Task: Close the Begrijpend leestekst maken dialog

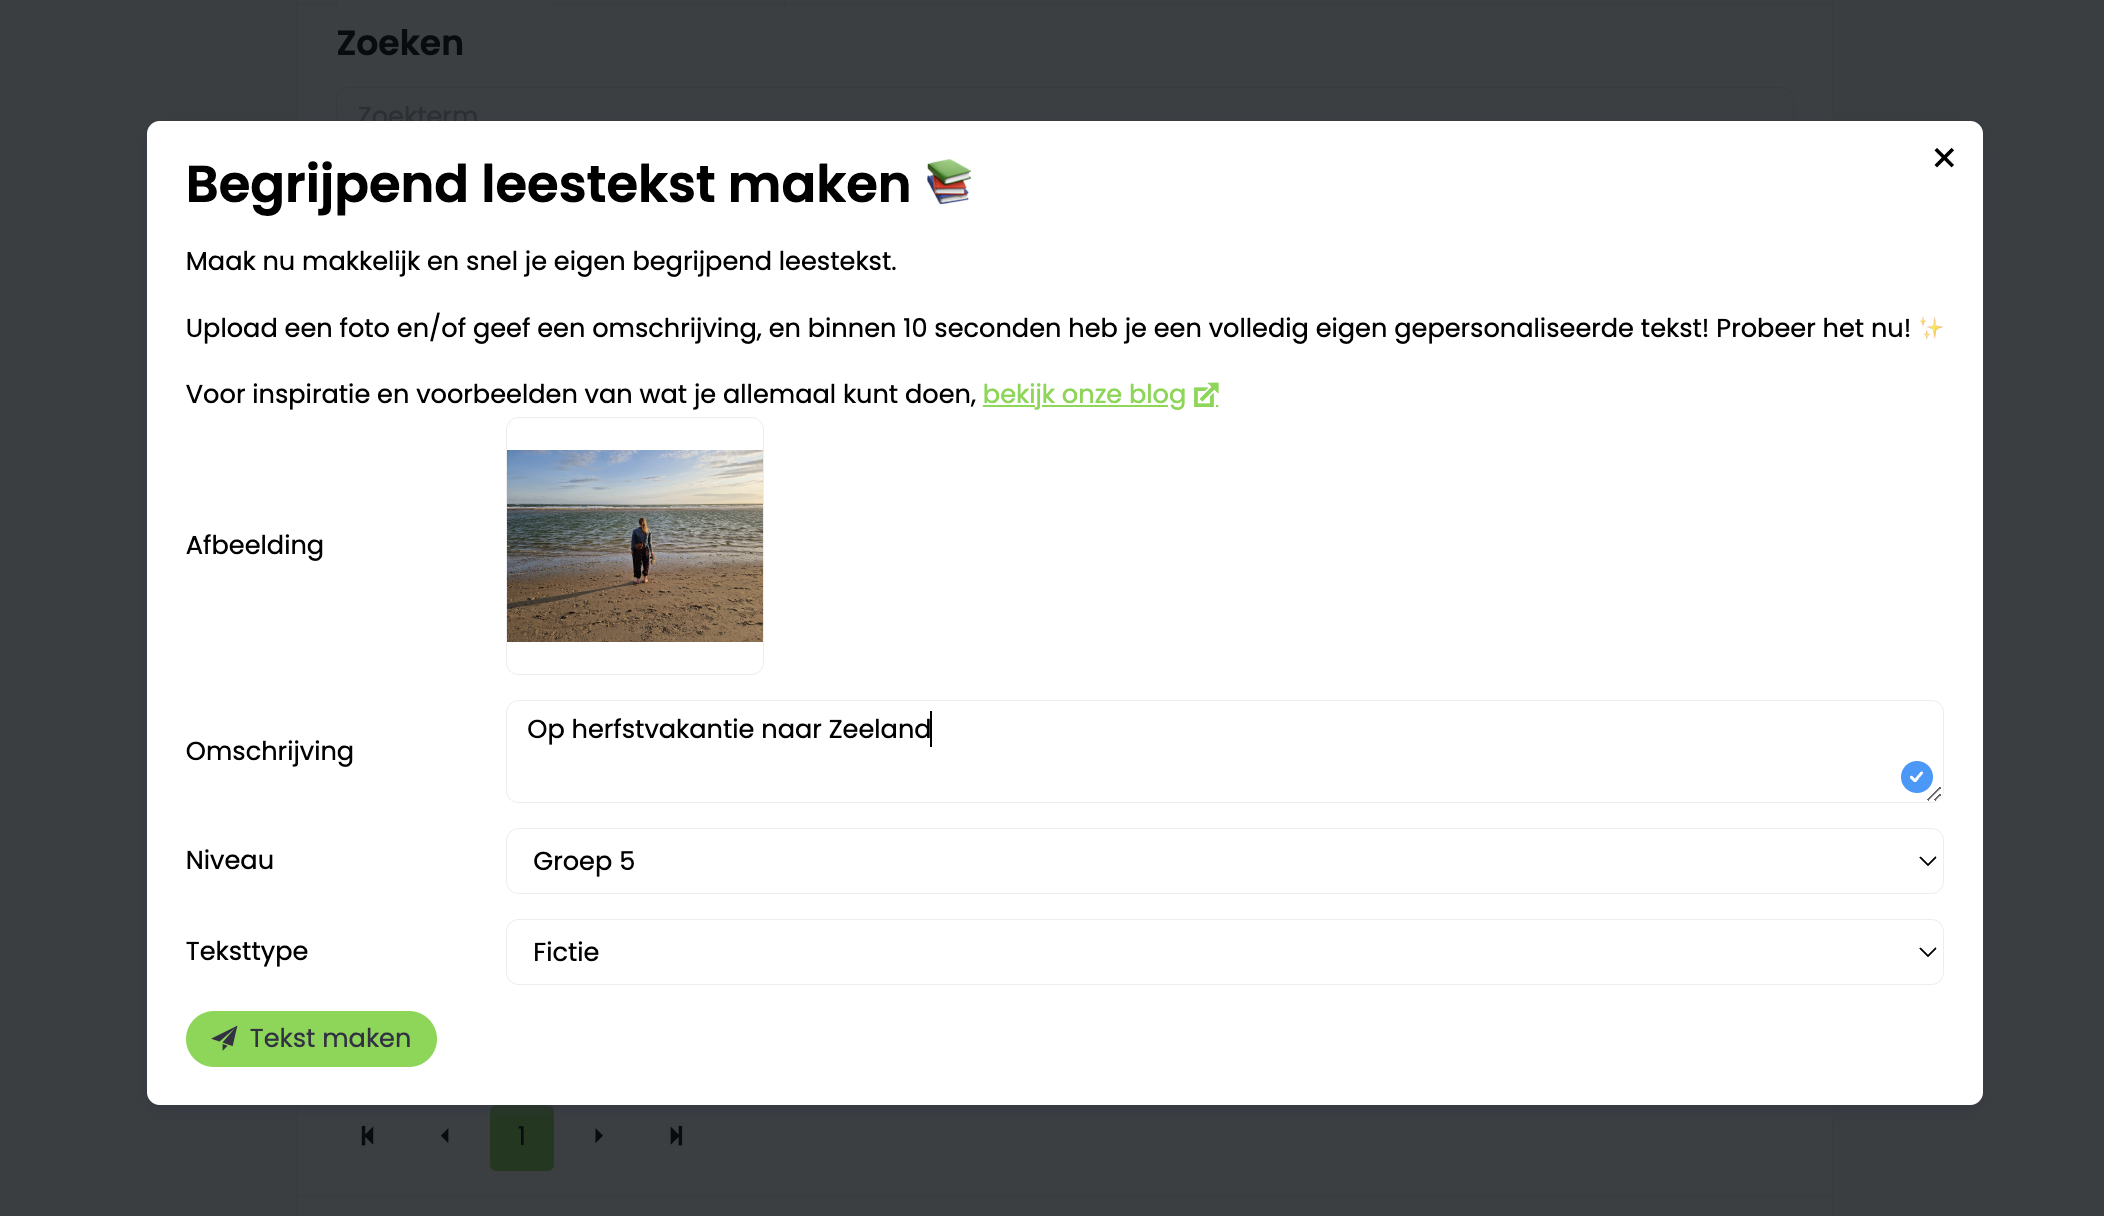Action: pos(1943,158)
